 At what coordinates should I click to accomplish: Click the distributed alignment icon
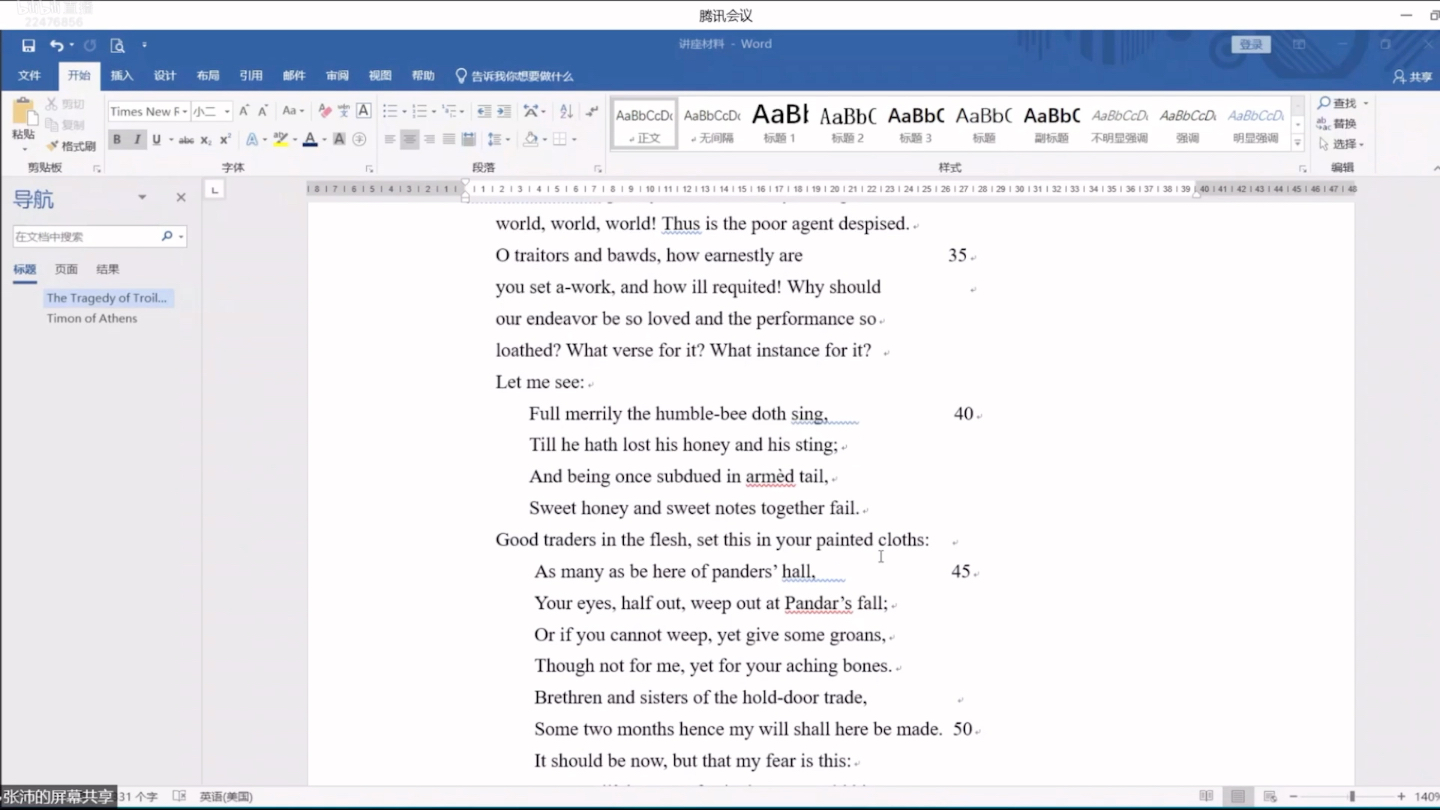pos(468,140)
